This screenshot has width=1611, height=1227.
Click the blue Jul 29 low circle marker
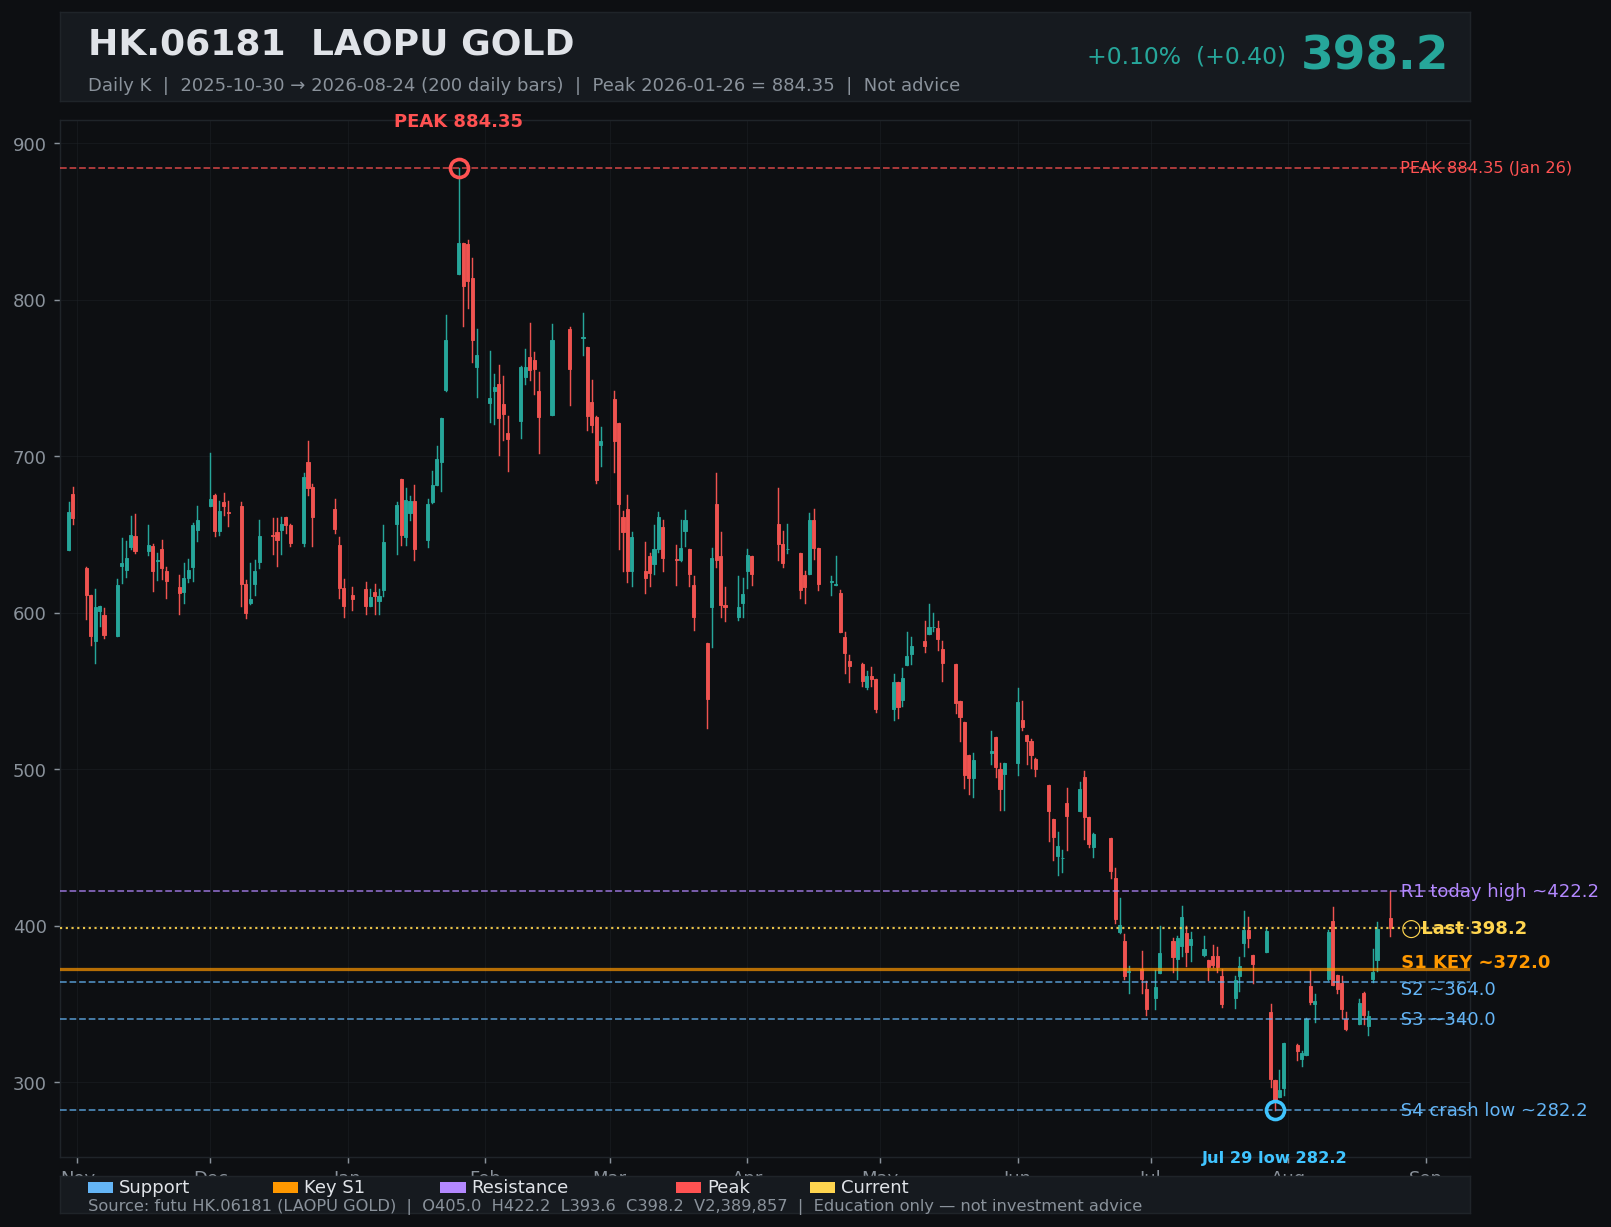pyautogui.click(x=1275, y=1110)
